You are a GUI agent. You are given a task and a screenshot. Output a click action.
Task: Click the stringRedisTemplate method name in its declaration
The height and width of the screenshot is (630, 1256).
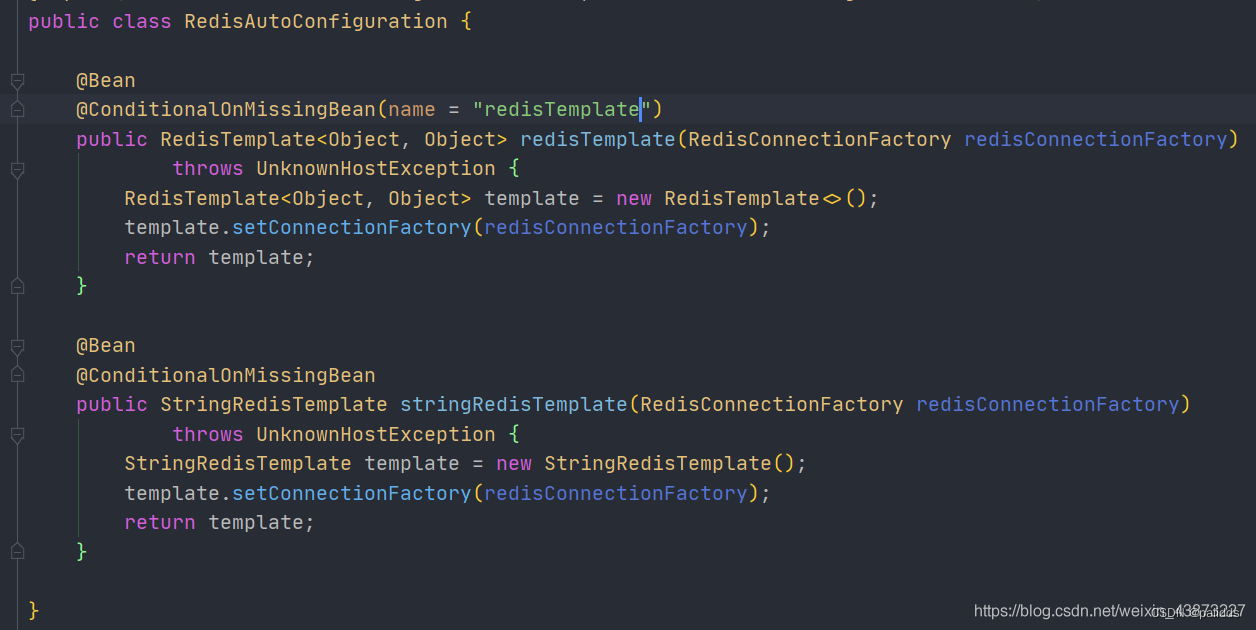tap(514, 404)
